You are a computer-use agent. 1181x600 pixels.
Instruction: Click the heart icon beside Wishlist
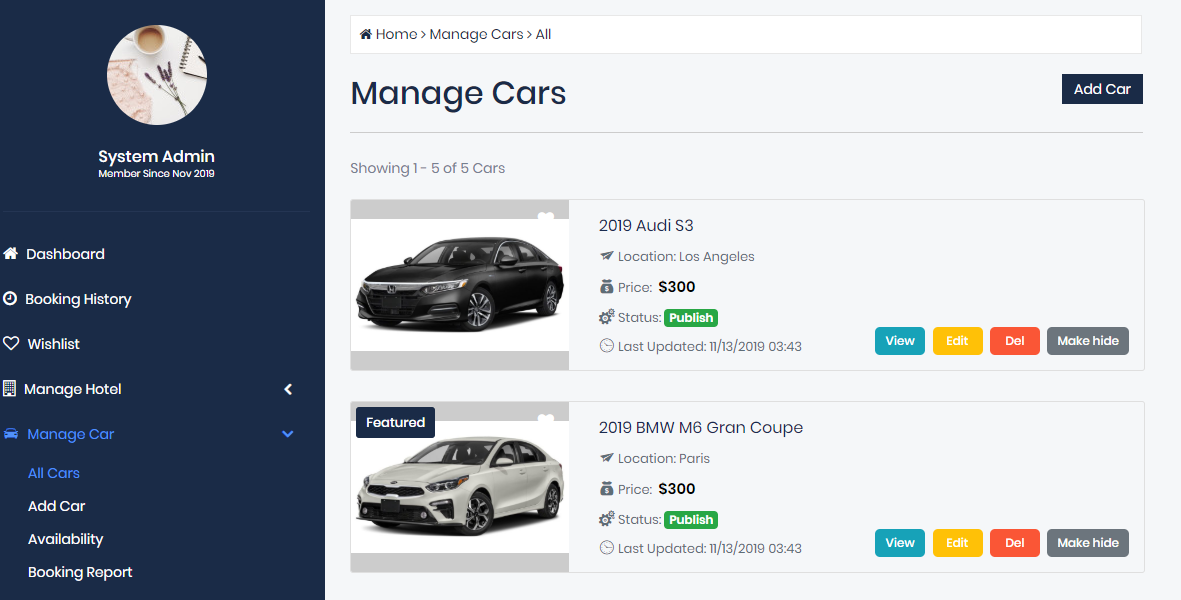[11, 344]
